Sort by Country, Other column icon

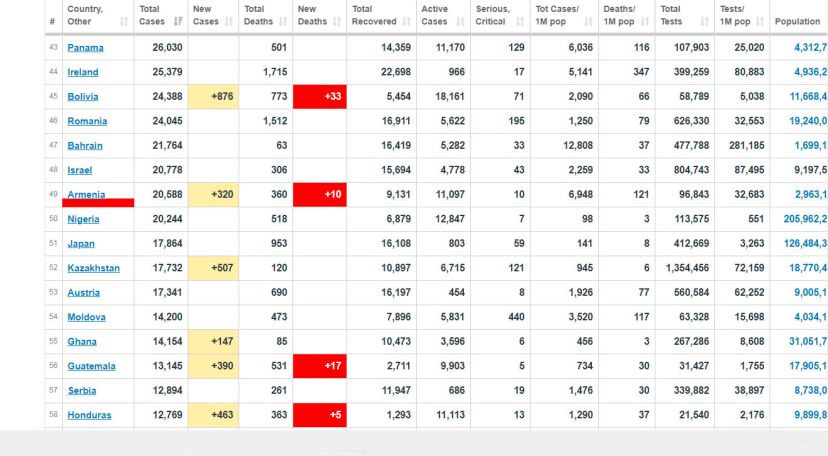[124, 22]
